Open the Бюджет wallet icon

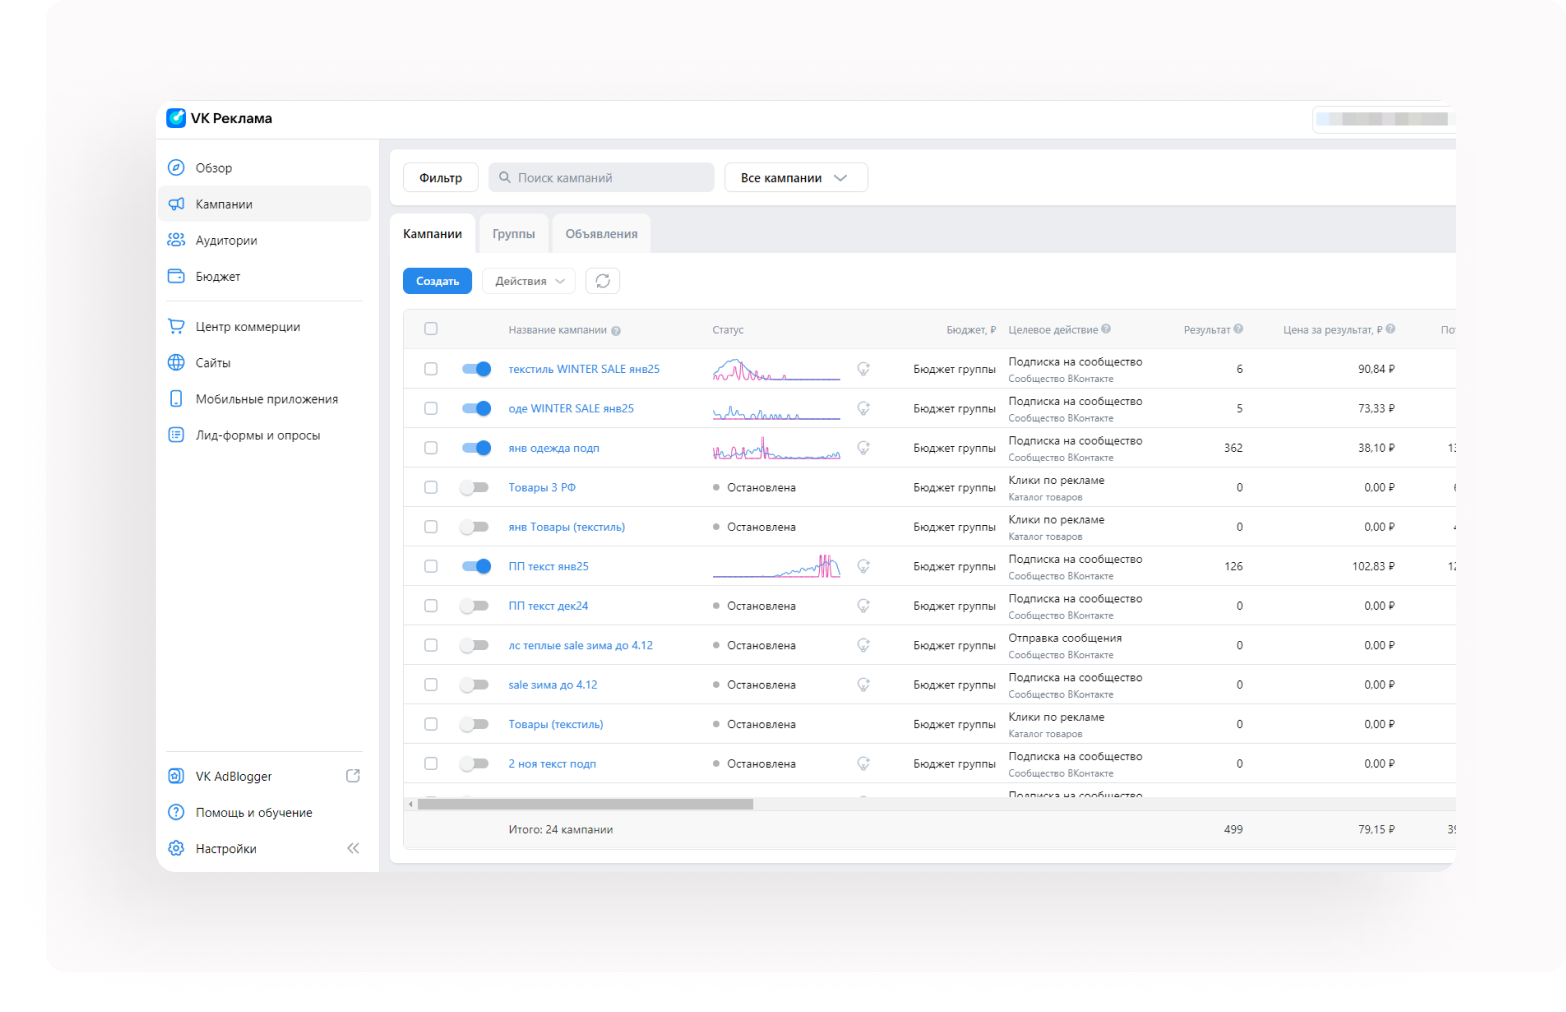point(176,276)
